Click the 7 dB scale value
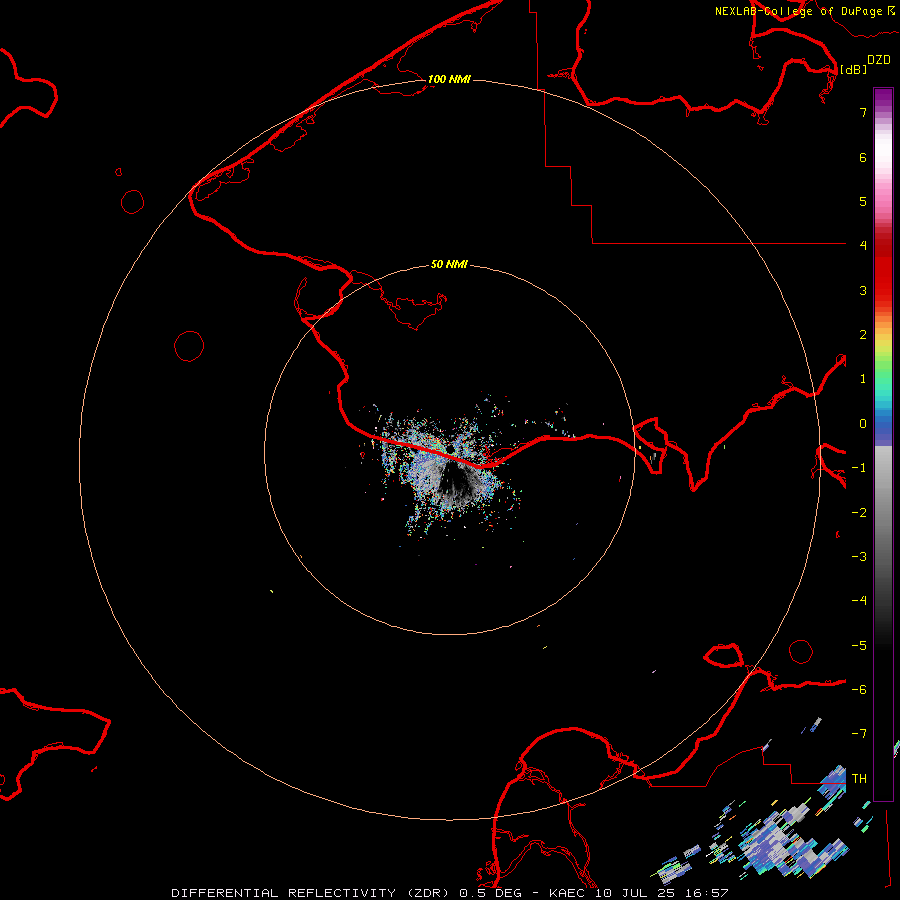This screenshot has width=900, height=900. [x=863, y=112]
